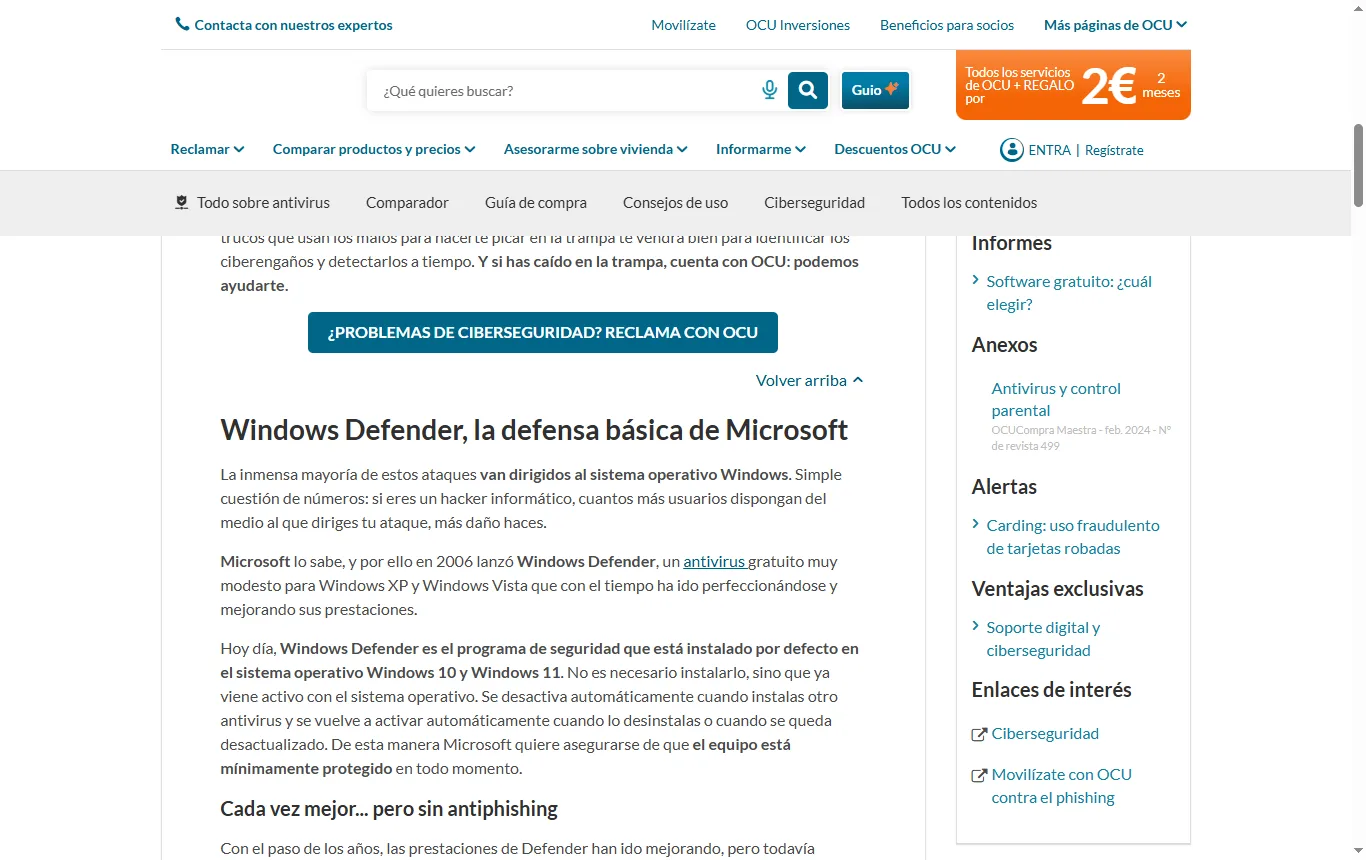Open the Ciberseguridad tab in the submenu

[814, 202]
